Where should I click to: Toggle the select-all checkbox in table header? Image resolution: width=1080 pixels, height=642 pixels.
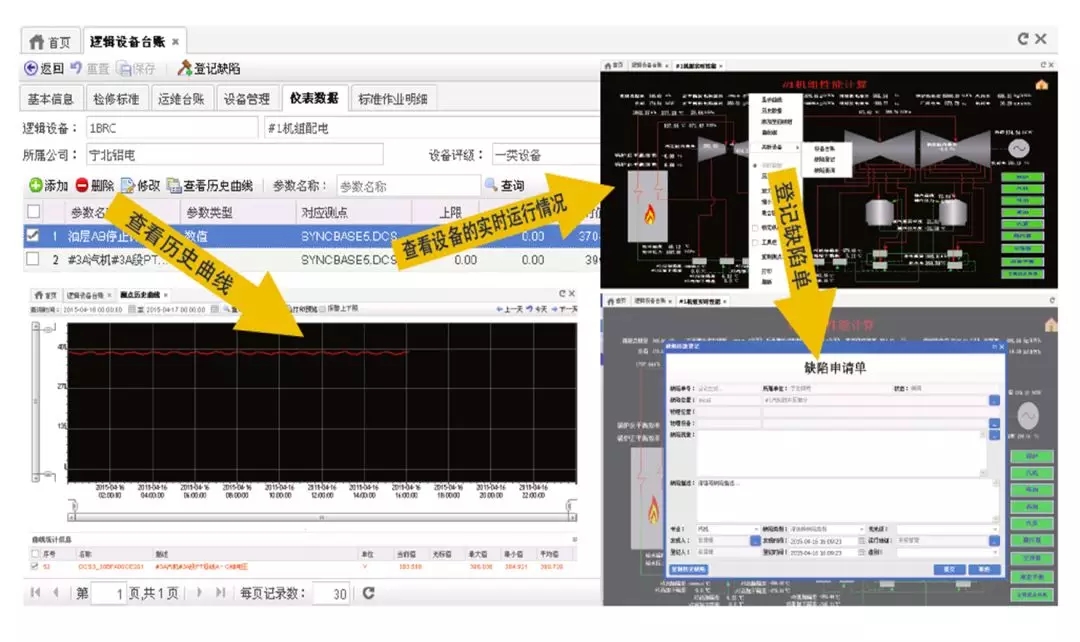[x=34, y=212]
